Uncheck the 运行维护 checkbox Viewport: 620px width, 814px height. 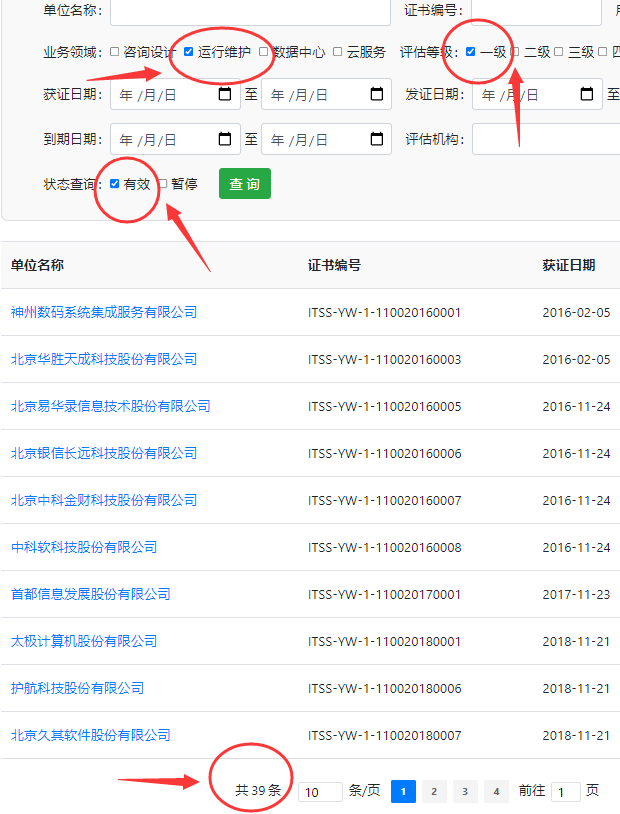188,51
